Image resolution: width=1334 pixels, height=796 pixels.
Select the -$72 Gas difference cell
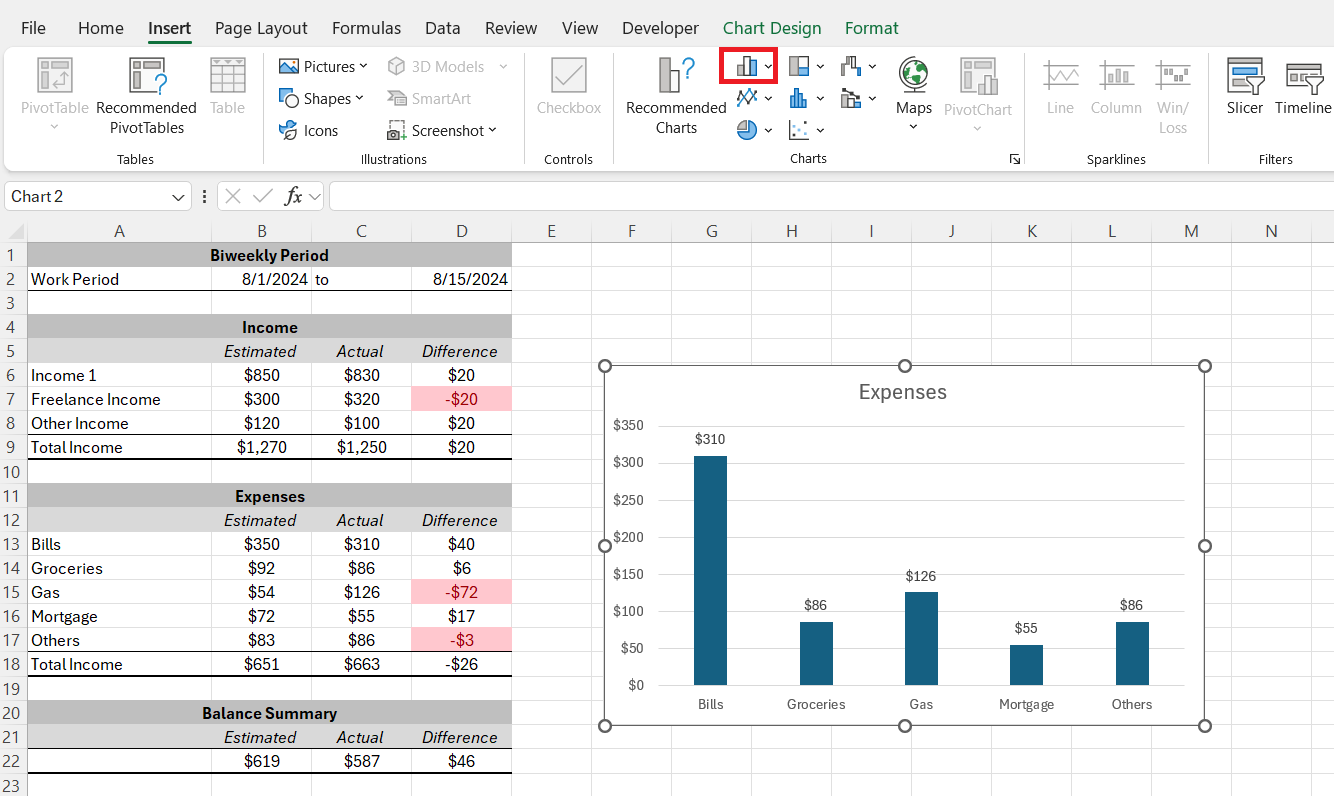[461, 592]
